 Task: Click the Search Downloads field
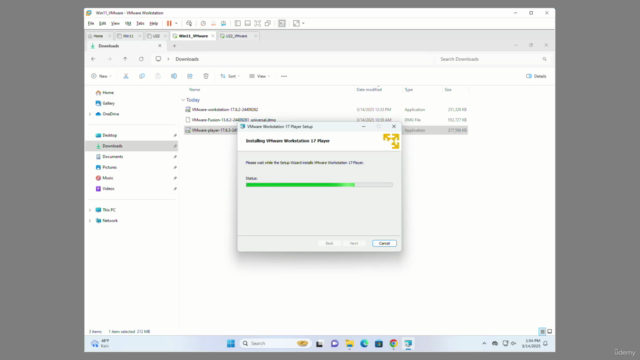(493, 59)
